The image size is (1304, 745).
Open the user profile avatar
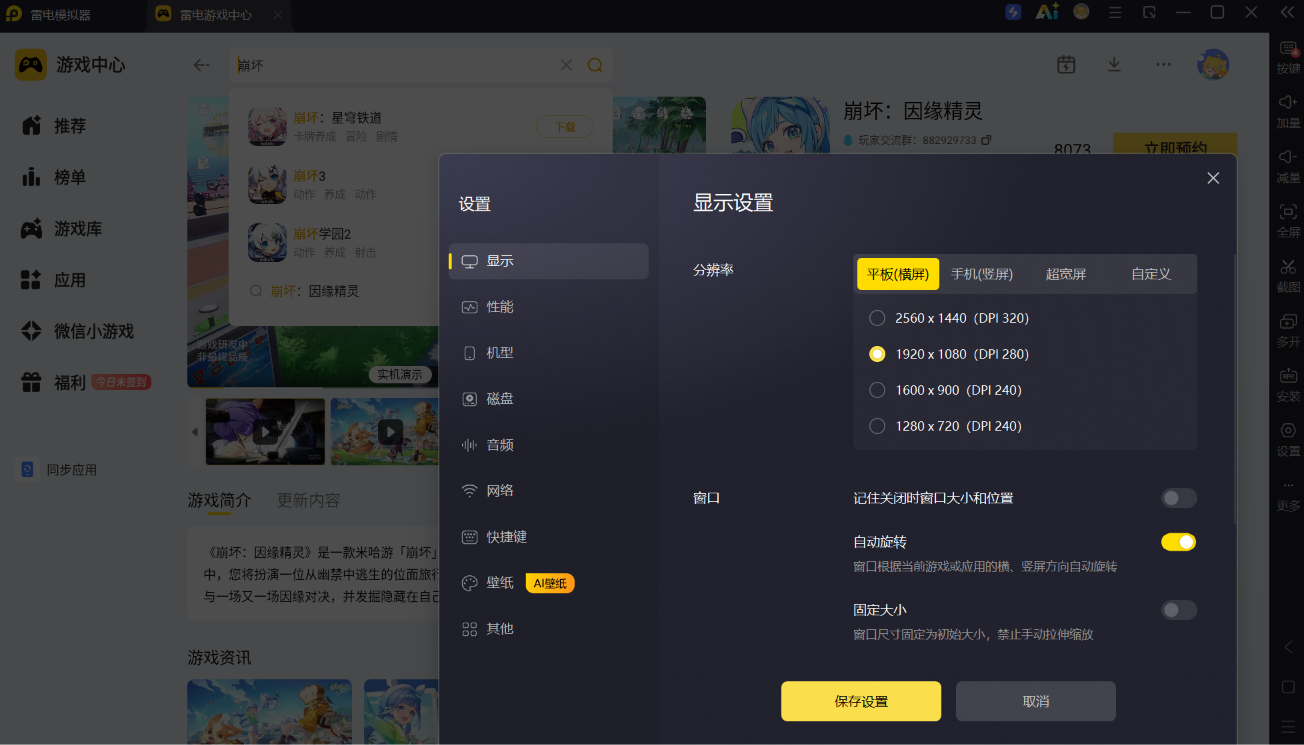point(1213,64)
